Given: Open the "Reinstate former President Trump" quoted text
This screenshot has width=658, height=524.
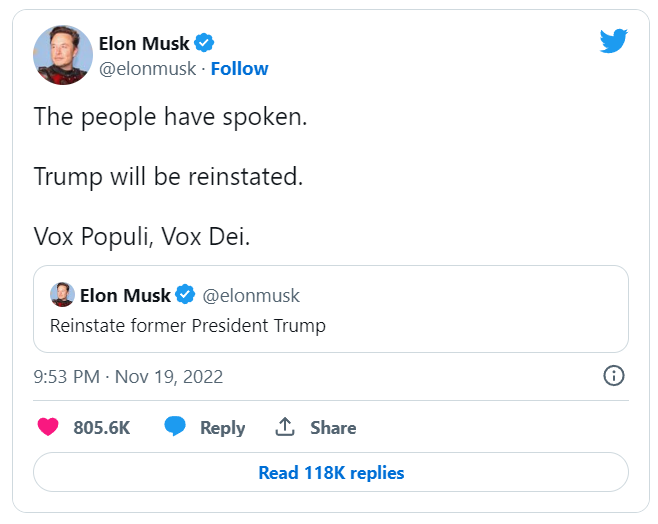Looking at the screenshot, I should pyautogui.click(x=188, y=325).
